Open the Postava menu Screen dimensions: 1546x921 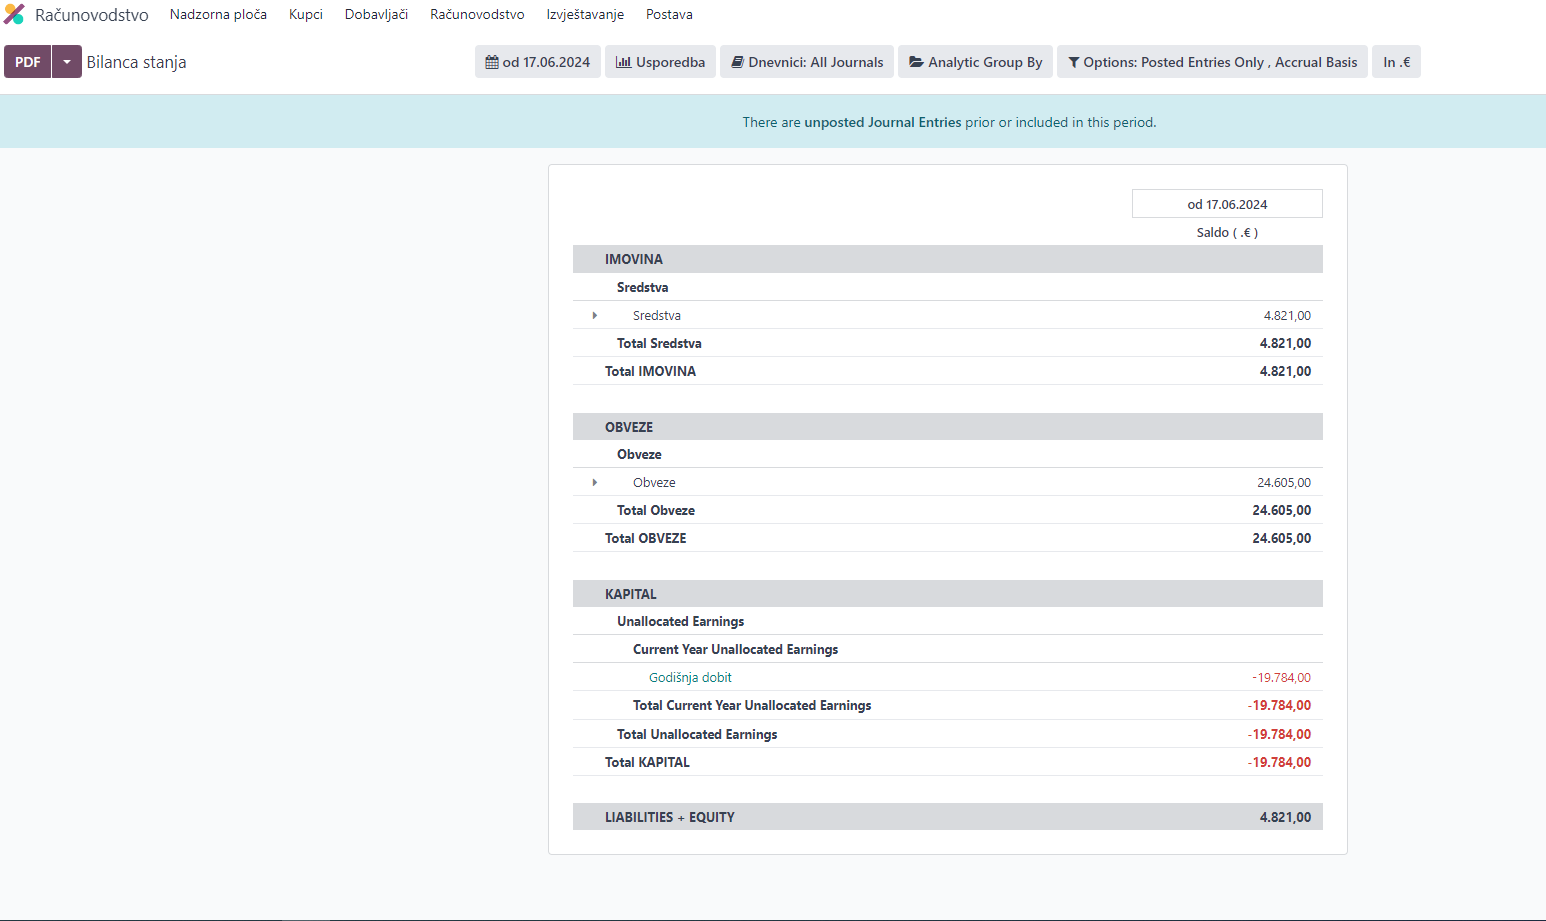pyautogui.click(x=669, y=14)
